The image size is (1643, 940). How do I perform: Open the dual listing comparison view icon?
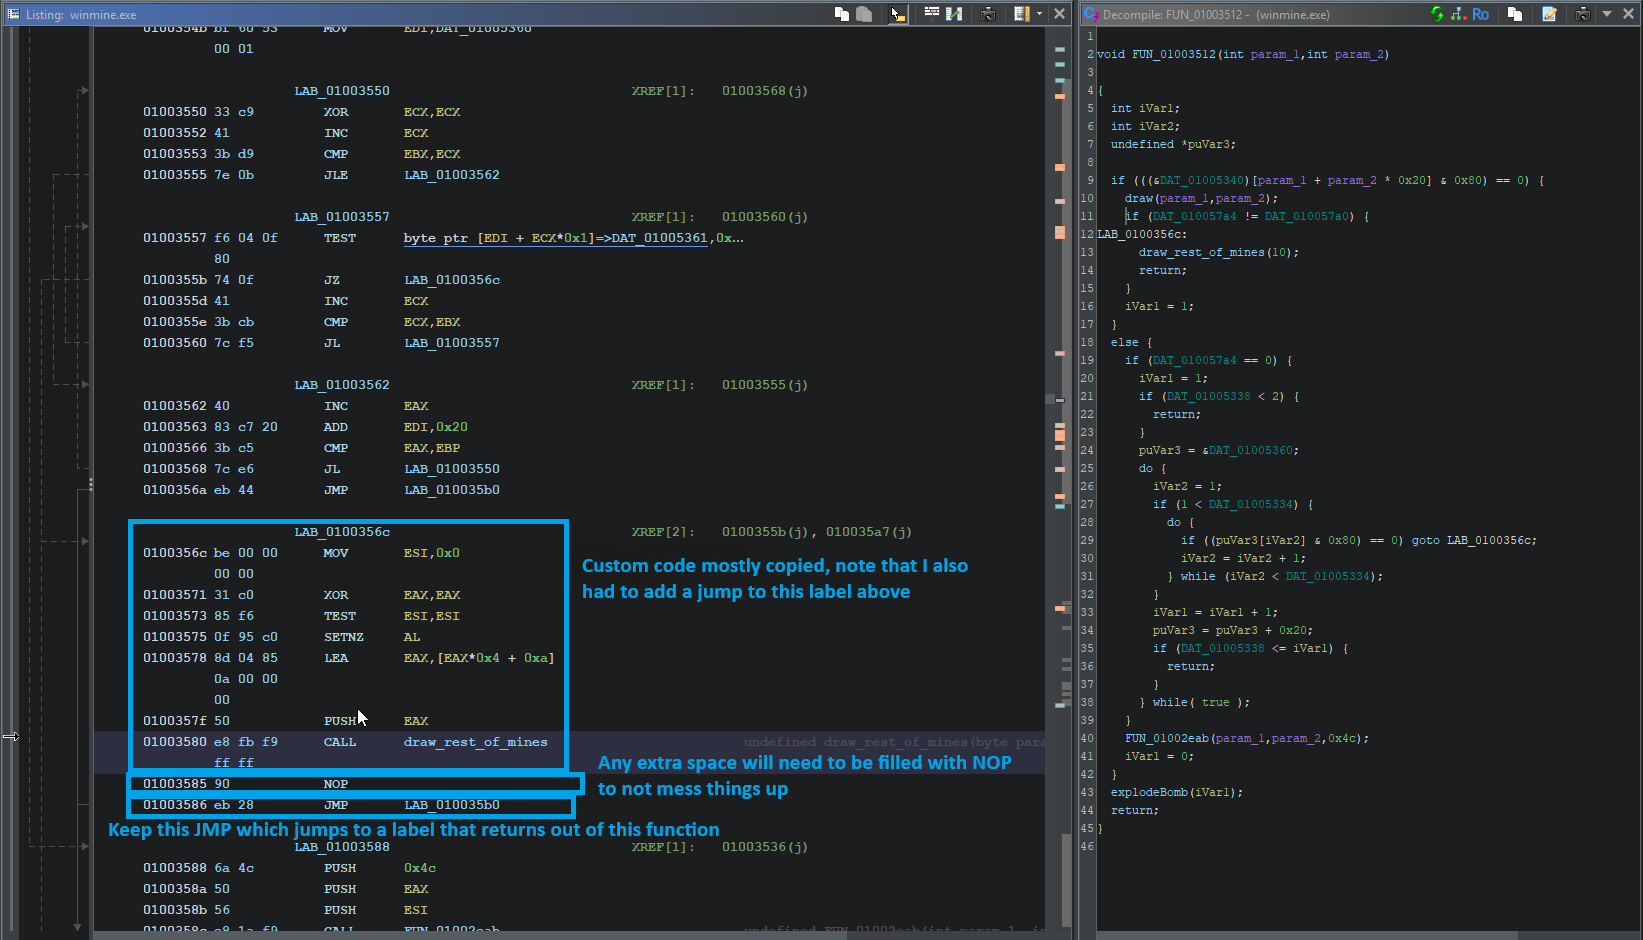coord(953,14)
